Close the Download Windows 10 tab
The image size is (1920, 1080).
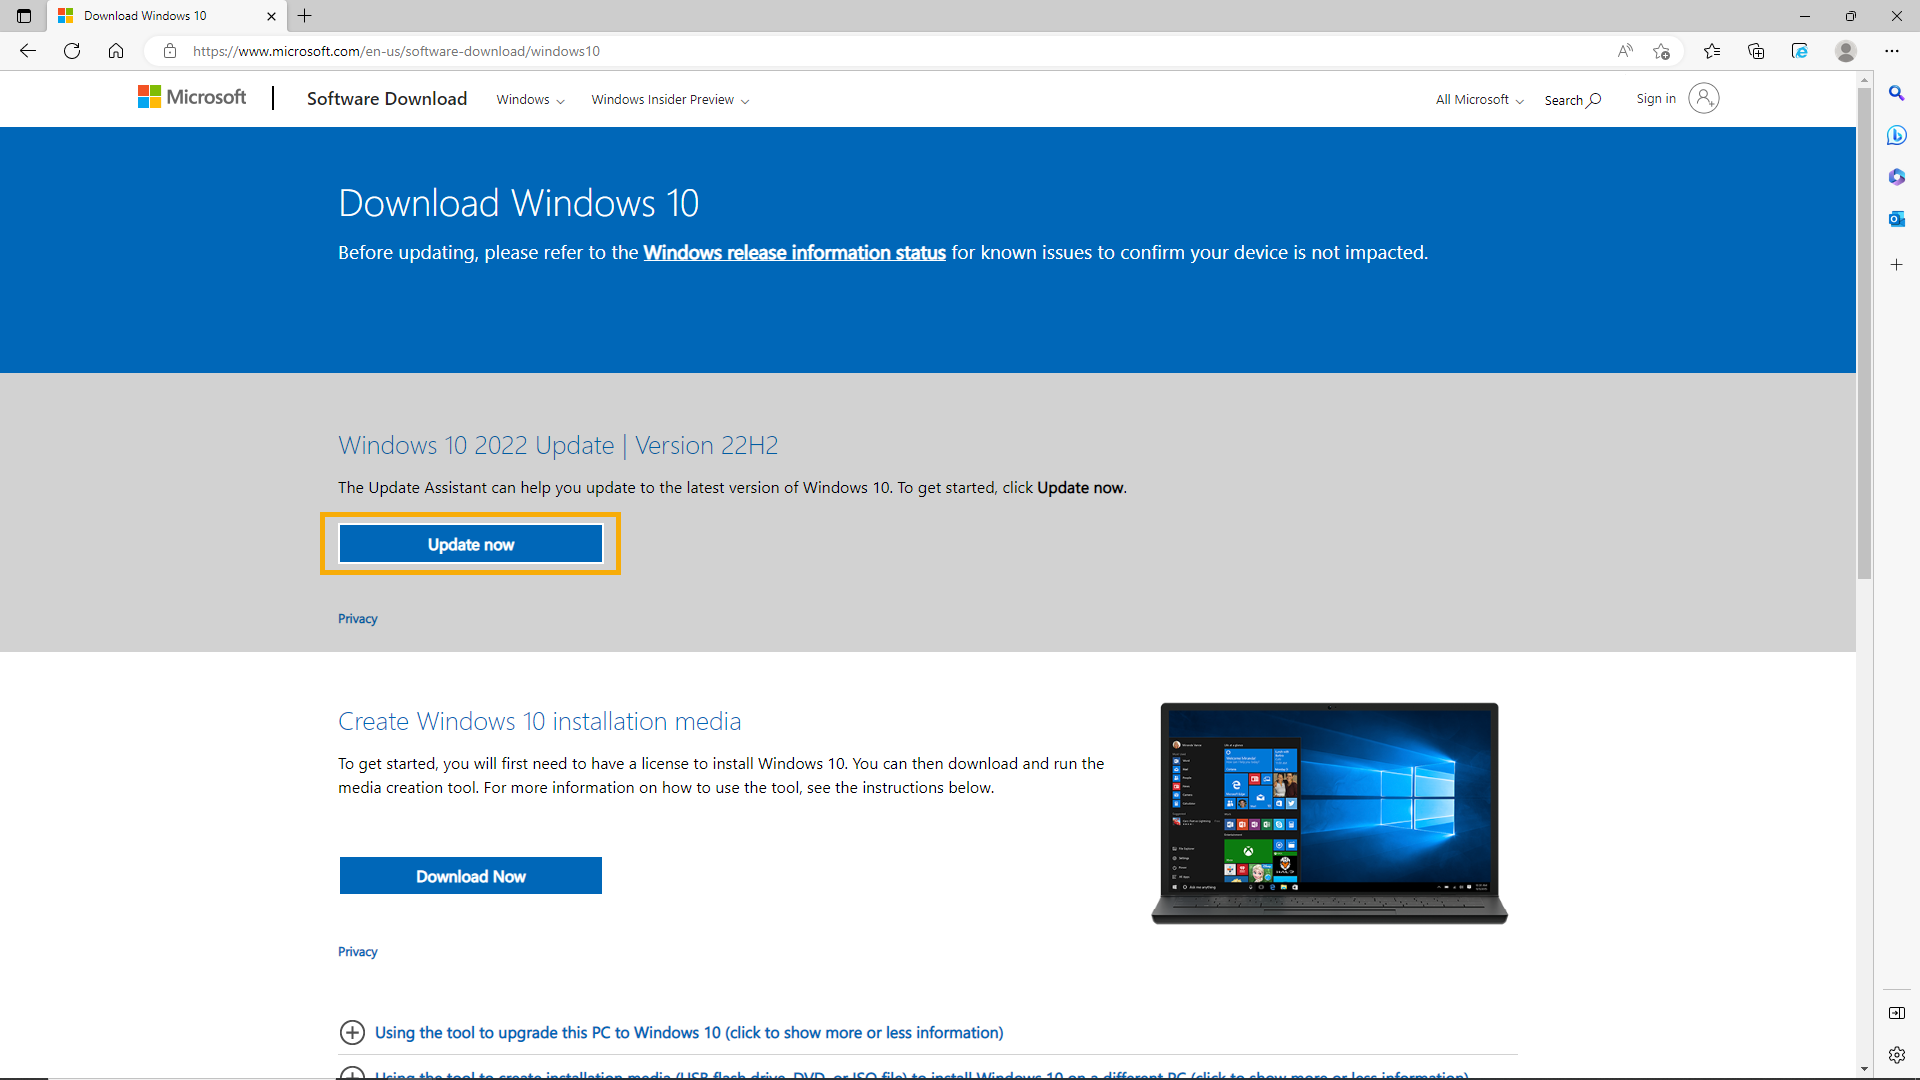pos(271,16)
